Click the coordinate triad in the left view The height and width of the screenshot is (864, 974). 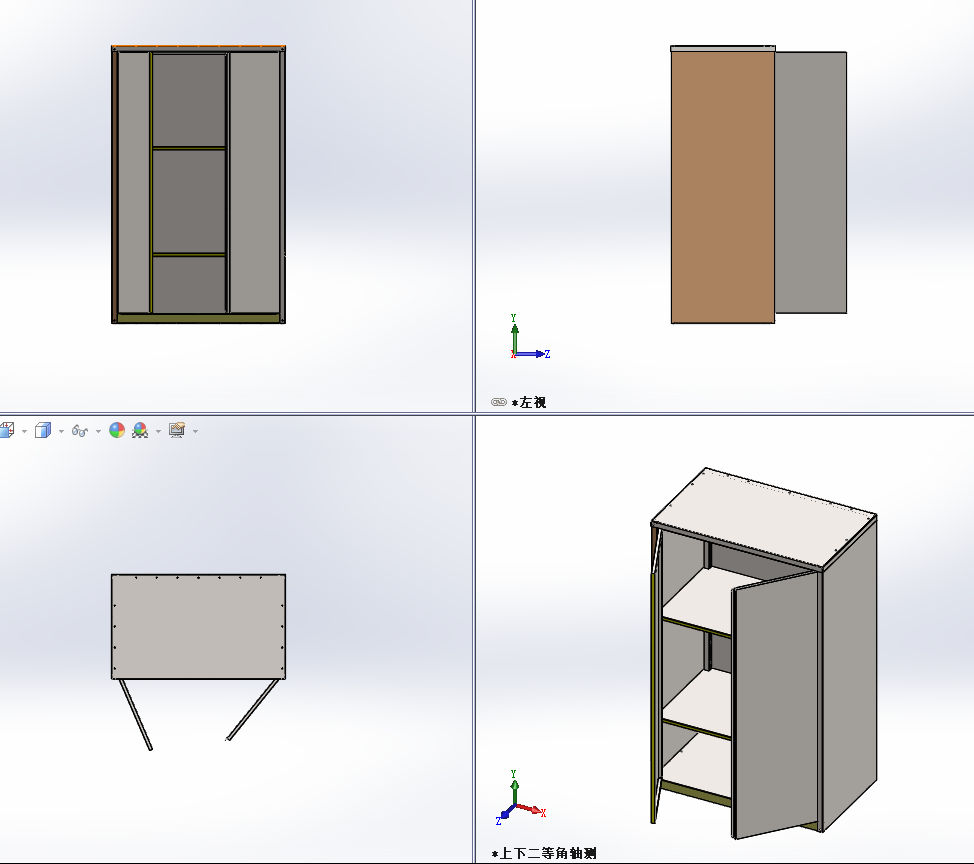point(528,337)
